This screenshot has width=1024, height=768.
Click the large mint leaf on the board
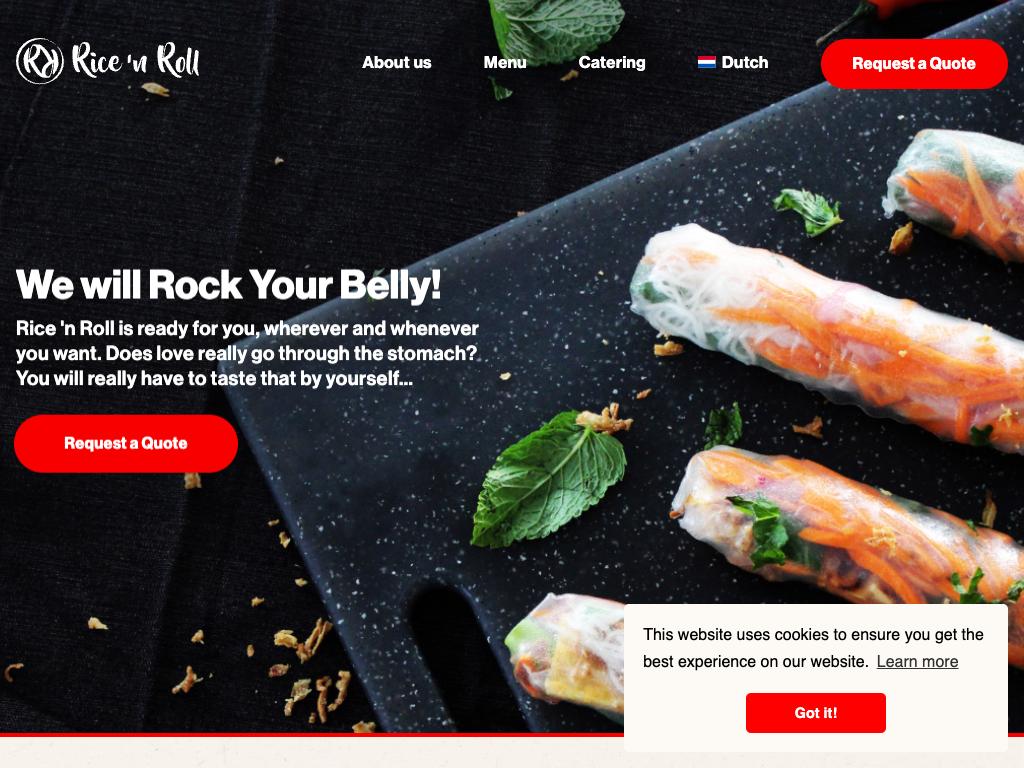point(549,478)
